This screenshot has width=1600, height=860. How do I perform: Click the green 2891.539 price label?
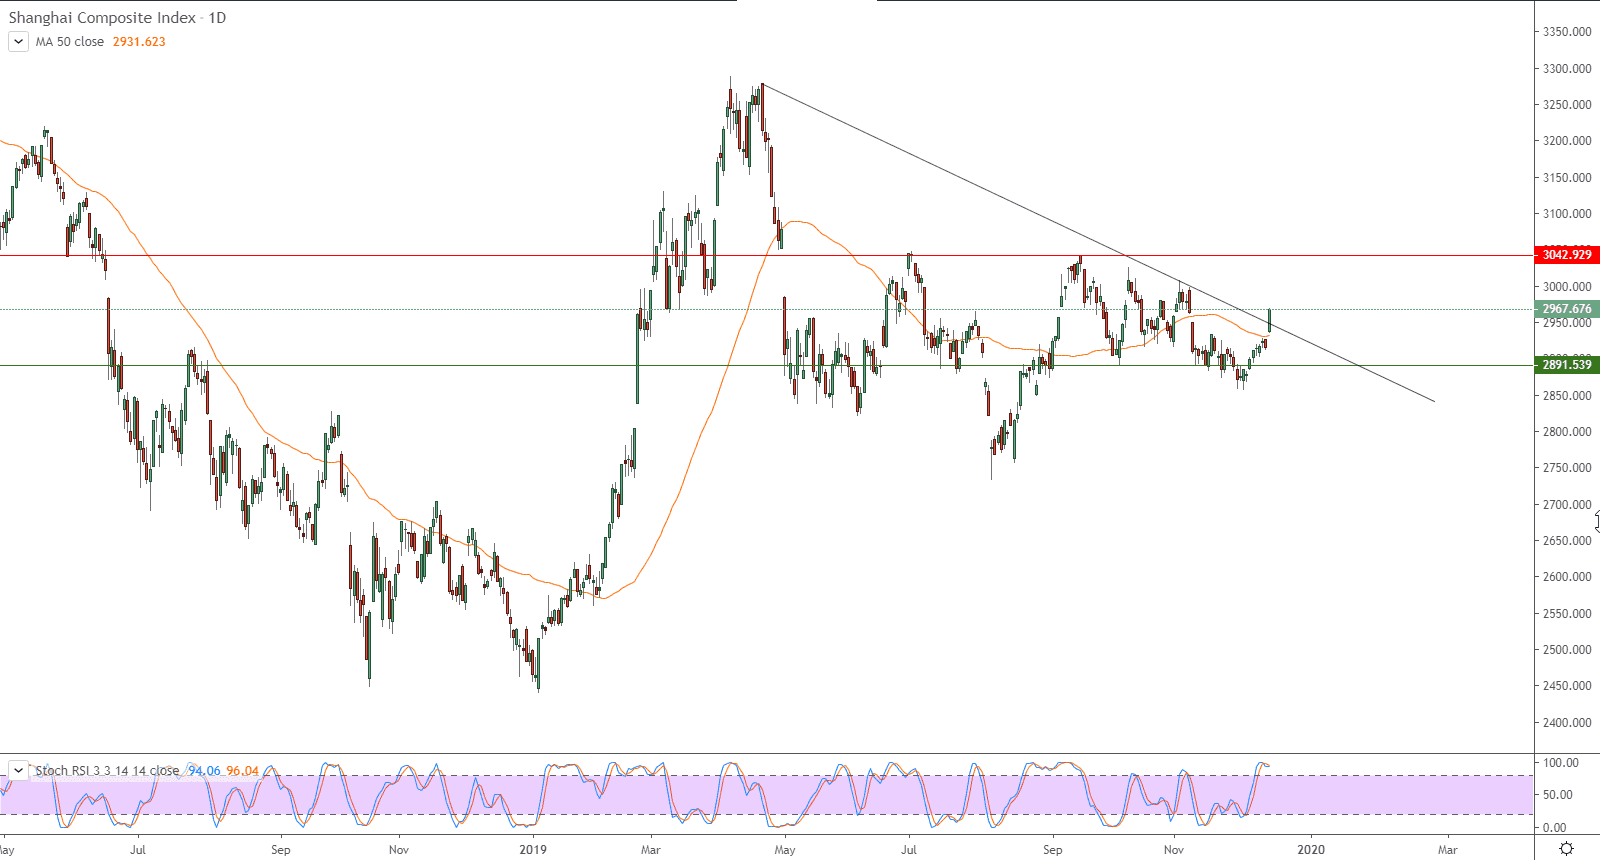pyautogui.click(x=1567, y=365)
